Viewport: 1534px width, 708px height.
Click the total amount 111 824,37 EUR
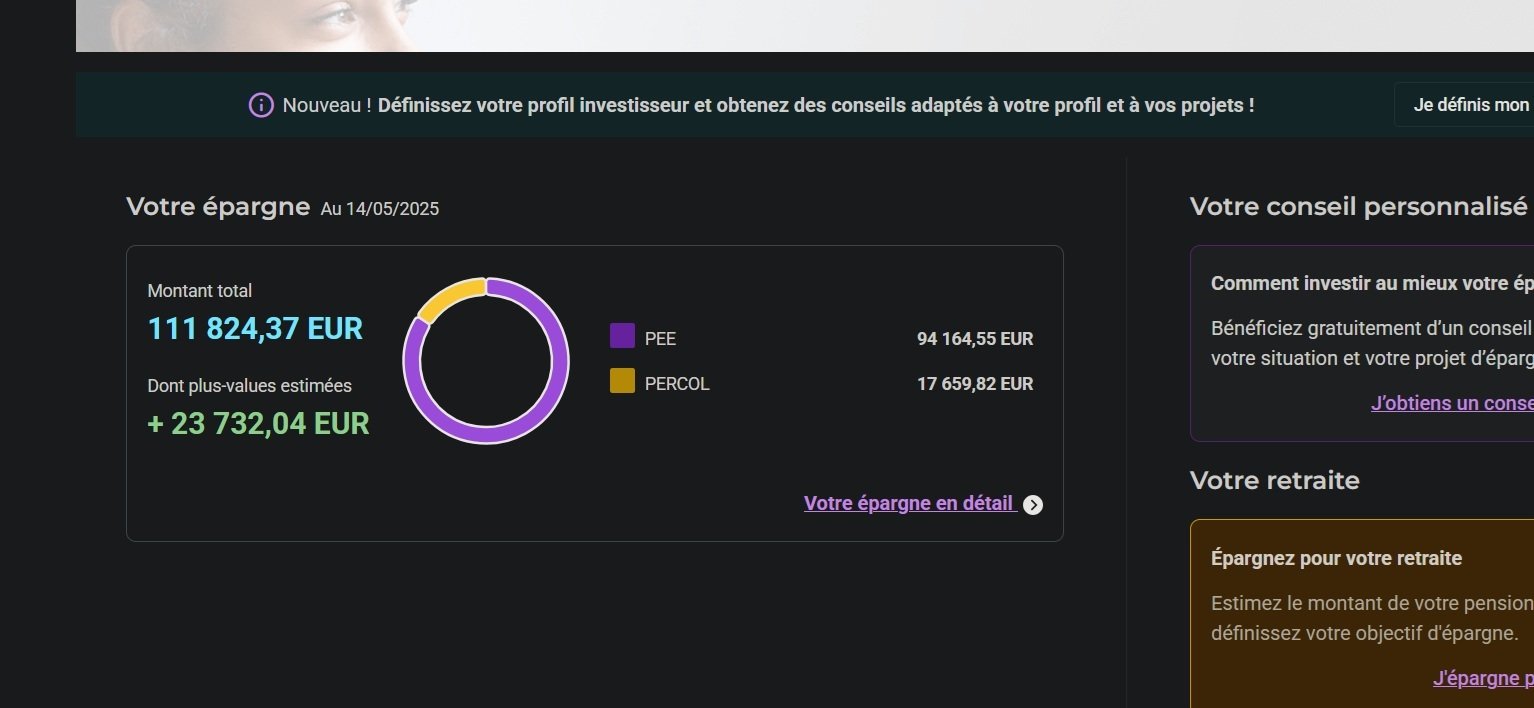click(x=255, y=328)
